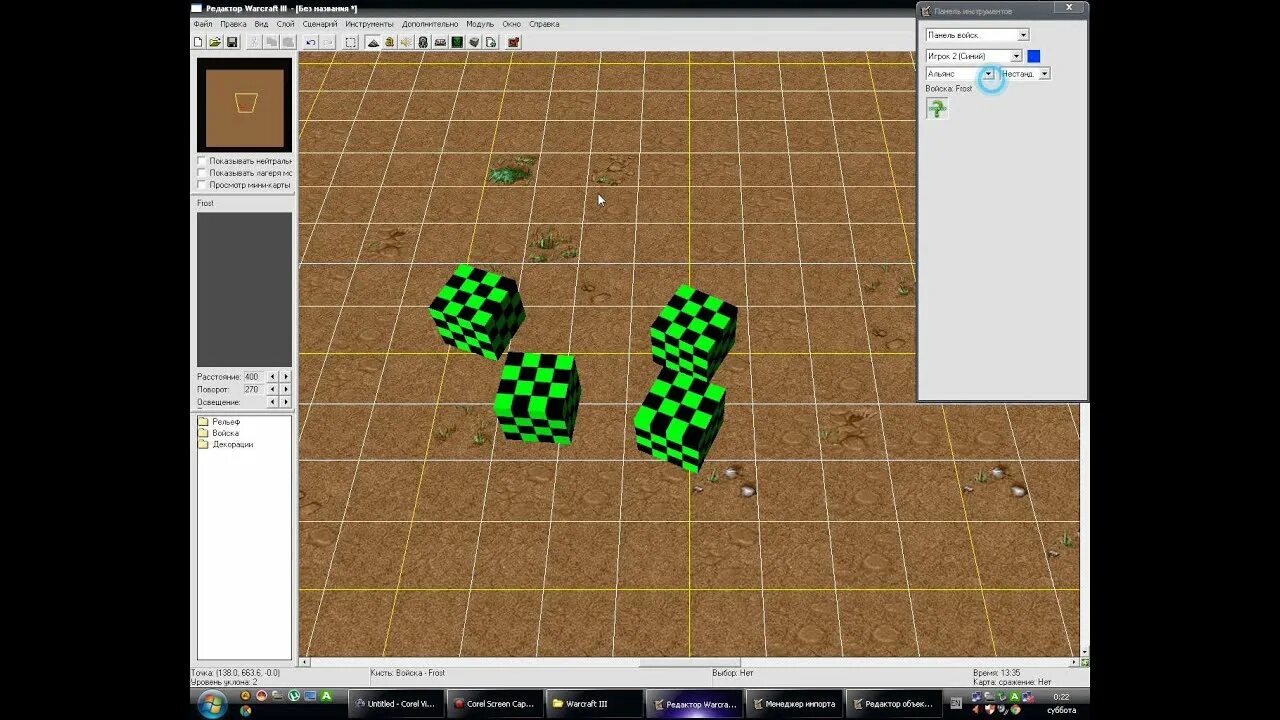This screenshot has height=720, width=1280.
Task: Click the taskbar clock showing 0:22
Action: pyautogui.click(x=1061, y=697)
